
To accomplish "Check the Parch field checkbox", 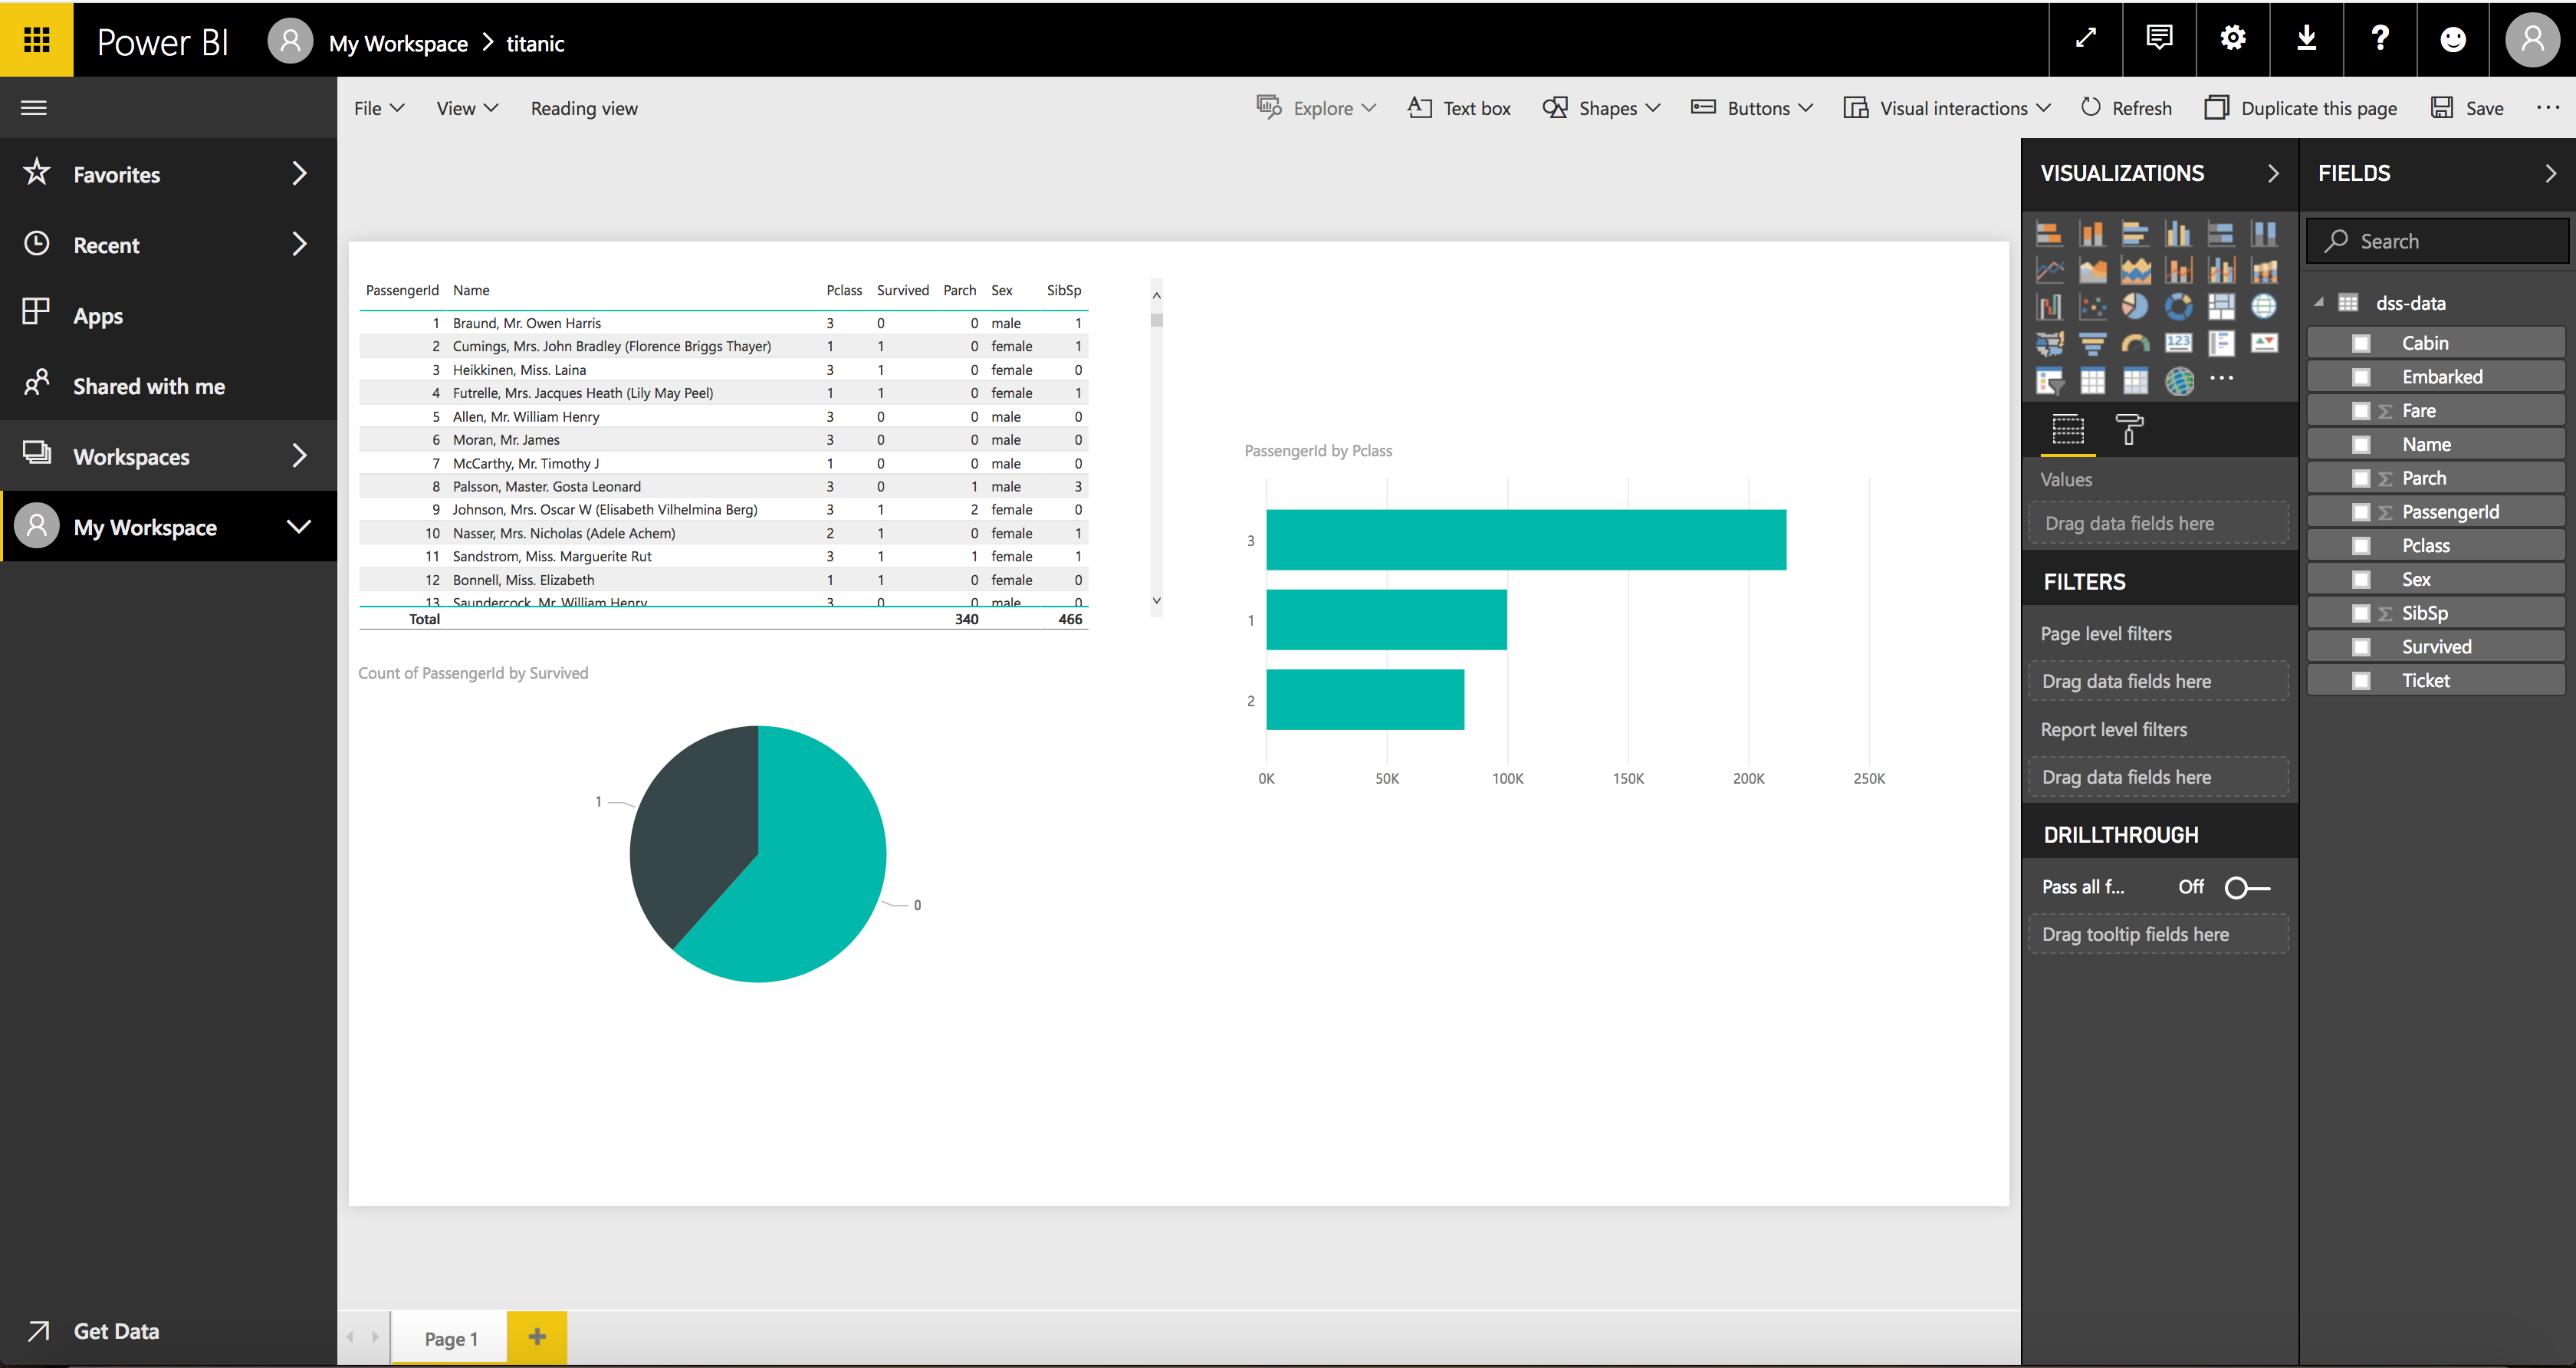I will pos(2361,478).
